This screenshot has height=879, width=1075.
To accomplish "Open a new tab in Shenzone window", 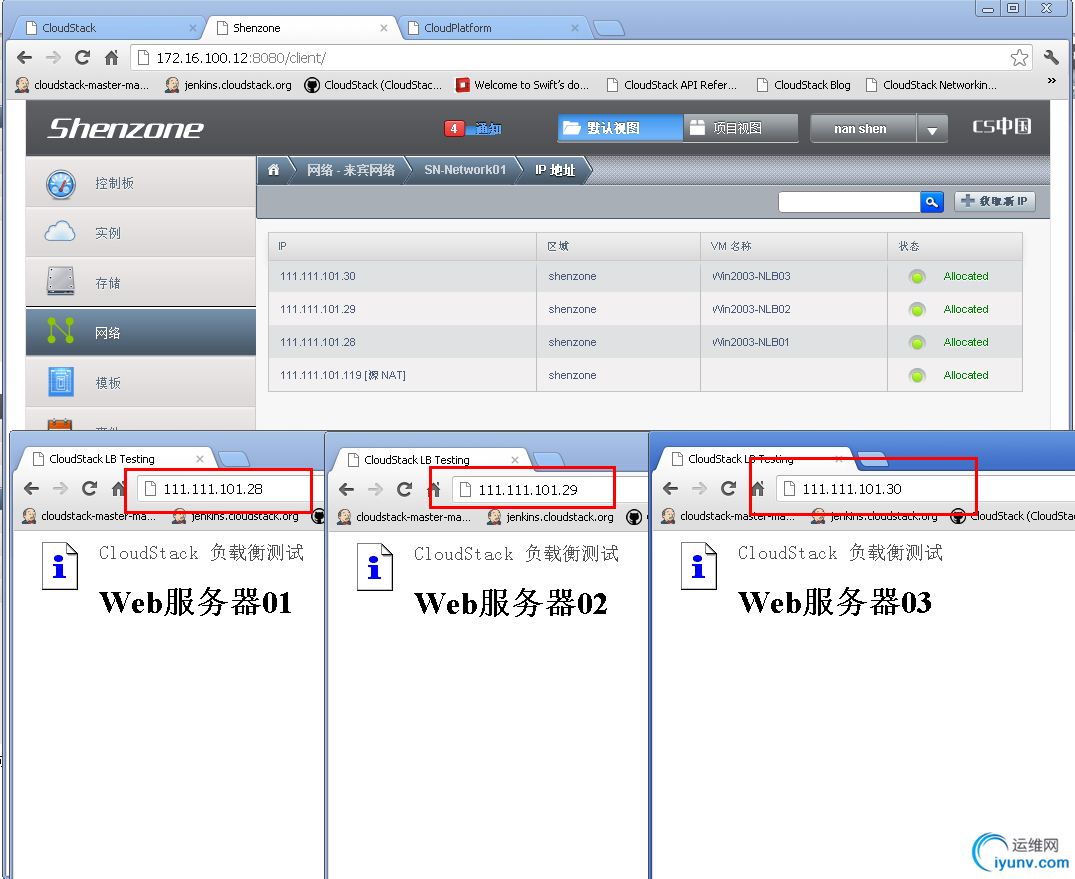I will 609,28.
